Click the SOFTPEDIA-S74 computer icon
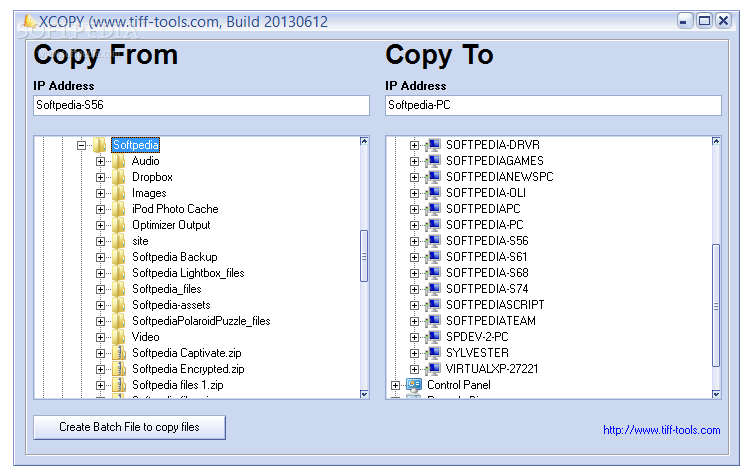This screenshot has width=740, height=466. [433, 289]
